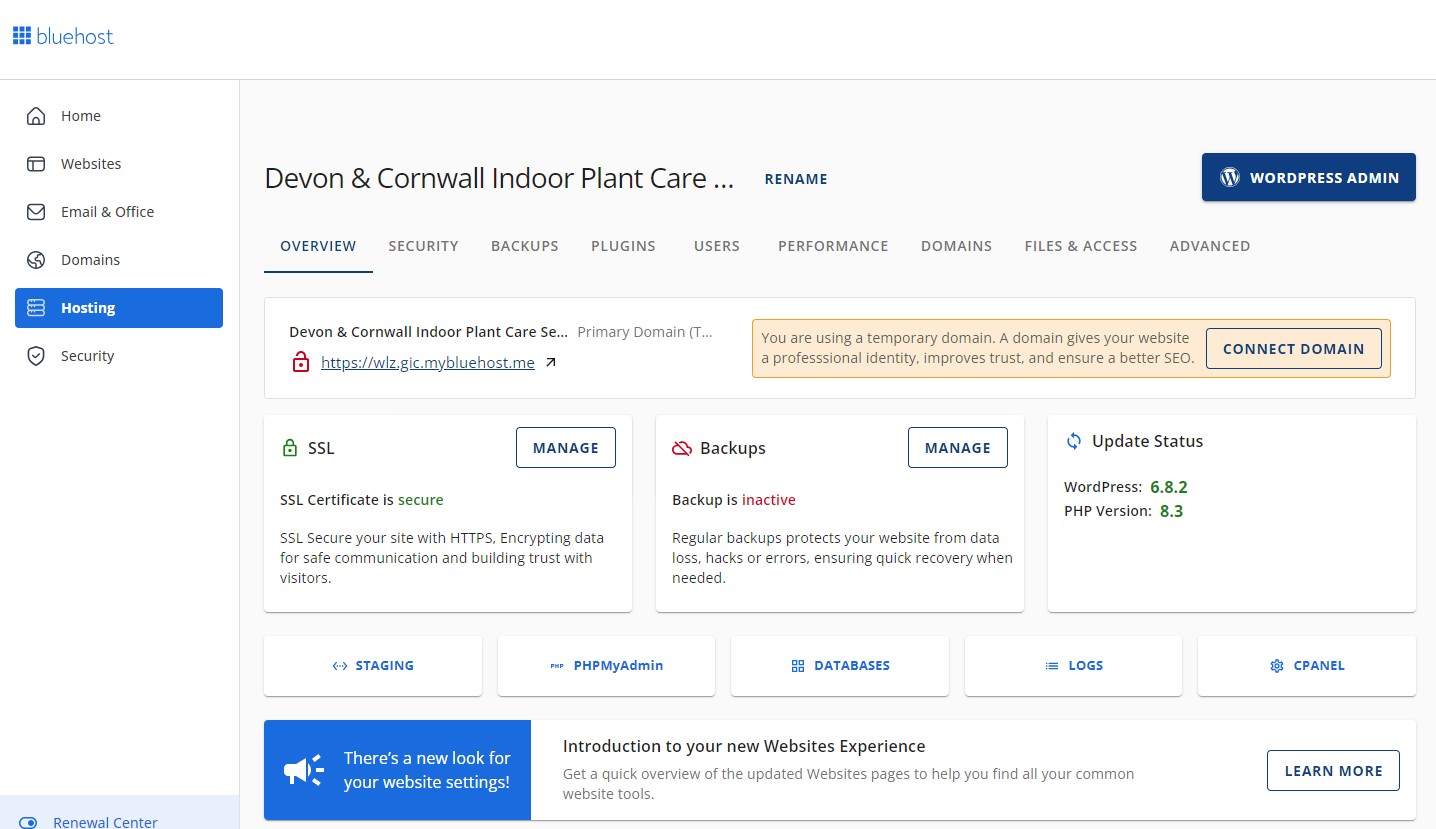The width and height of the screenshot is (1436, 829).
Task: Click 'Introduction to your new Websites Experience' heading
Action: tap(744, 746)
